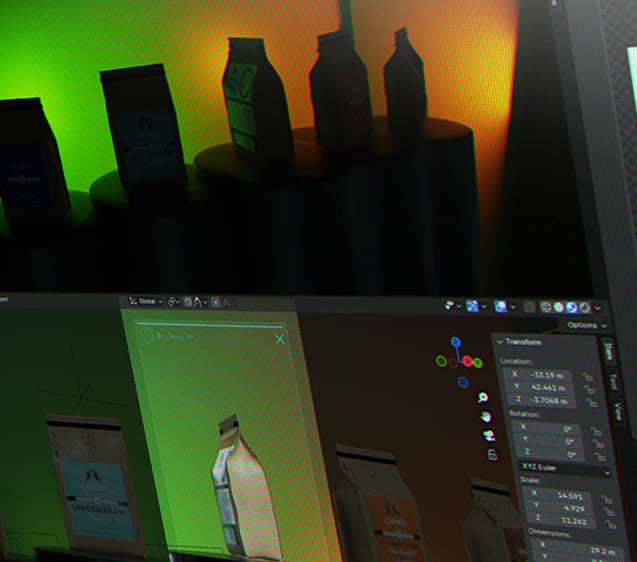The height and width of the screenshot is (562, 637).
Task: Click the negative Y green gizmo circle
Action: [441, 360]
